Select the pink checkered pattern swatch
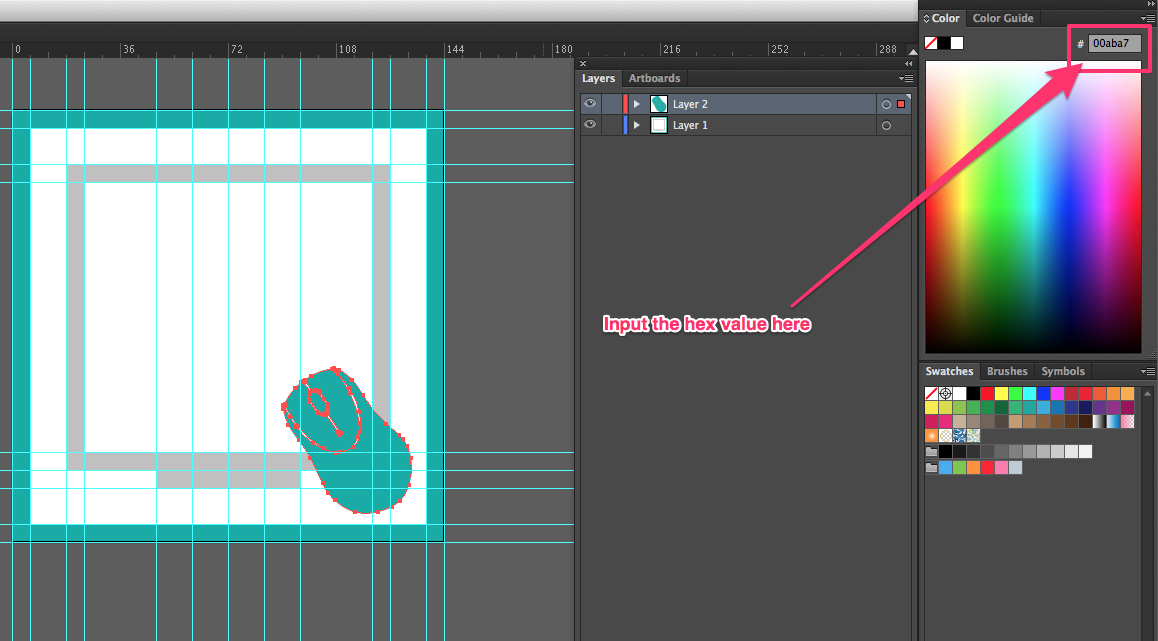Image resolution: width=1158 pixels, height=641 pixels. point(1127,421)
